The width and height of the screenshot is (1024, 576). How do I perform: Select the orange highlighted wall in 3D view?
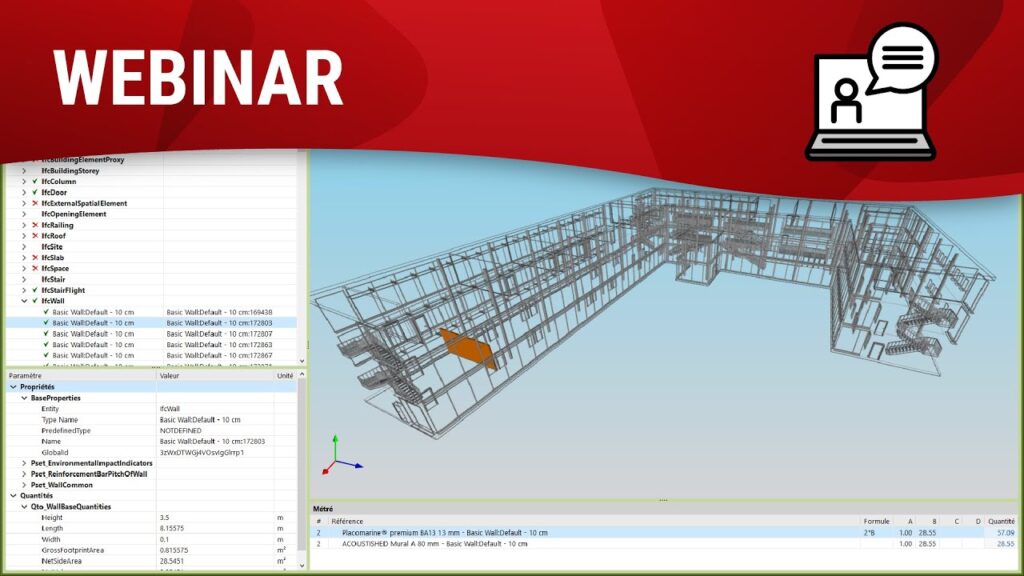coord(468,350)
